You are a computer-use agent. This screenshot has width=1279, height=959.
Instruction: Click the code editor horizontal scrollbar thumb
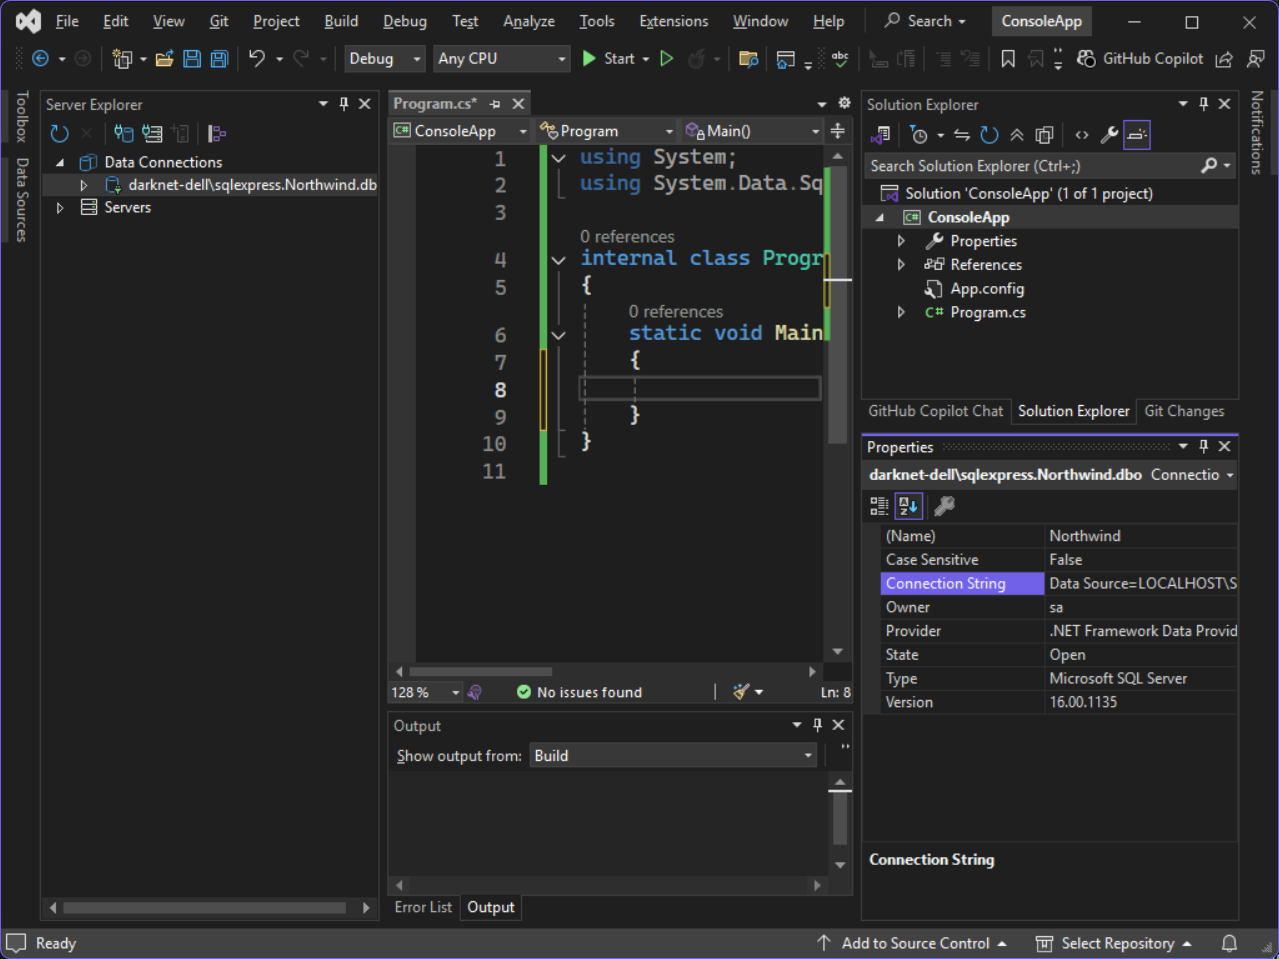(x=480, y=672)
